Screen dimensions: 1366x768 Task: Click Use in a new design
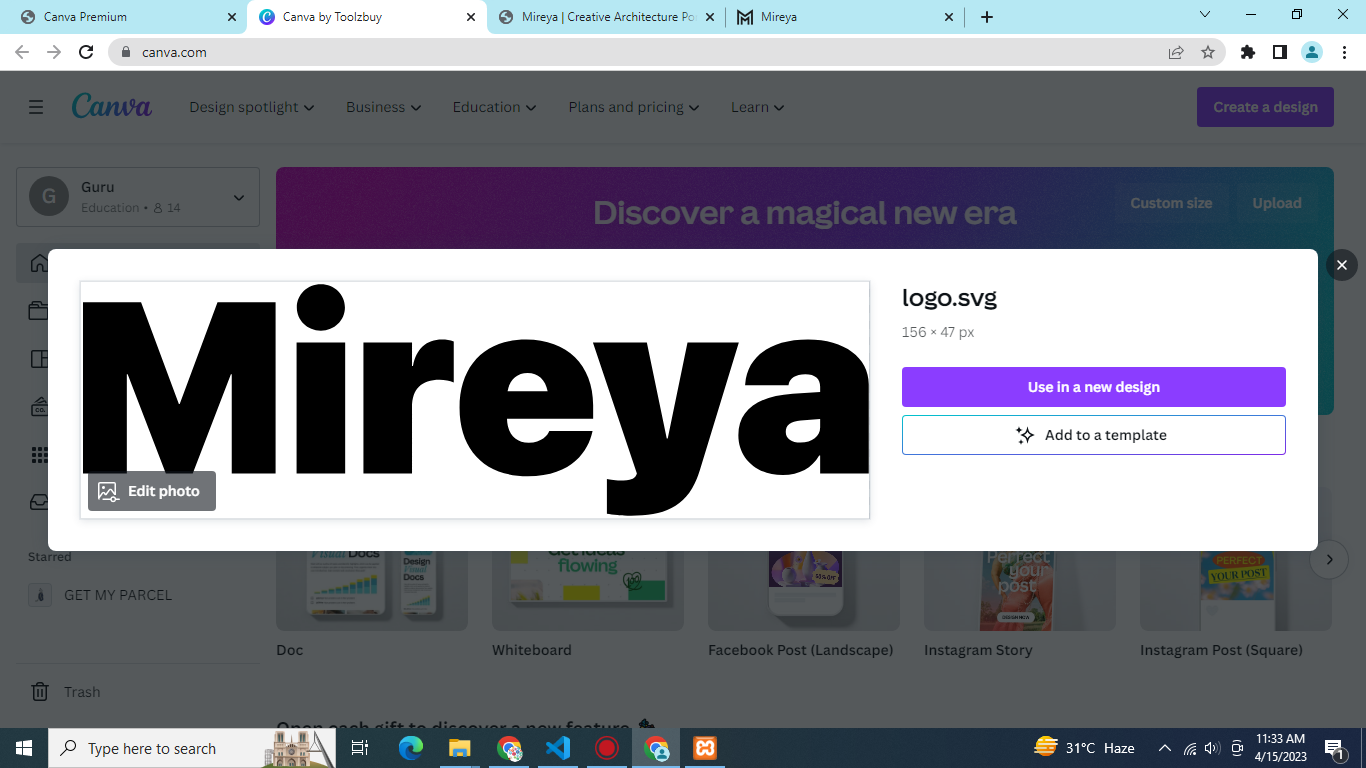click(x=1093, y=387)
